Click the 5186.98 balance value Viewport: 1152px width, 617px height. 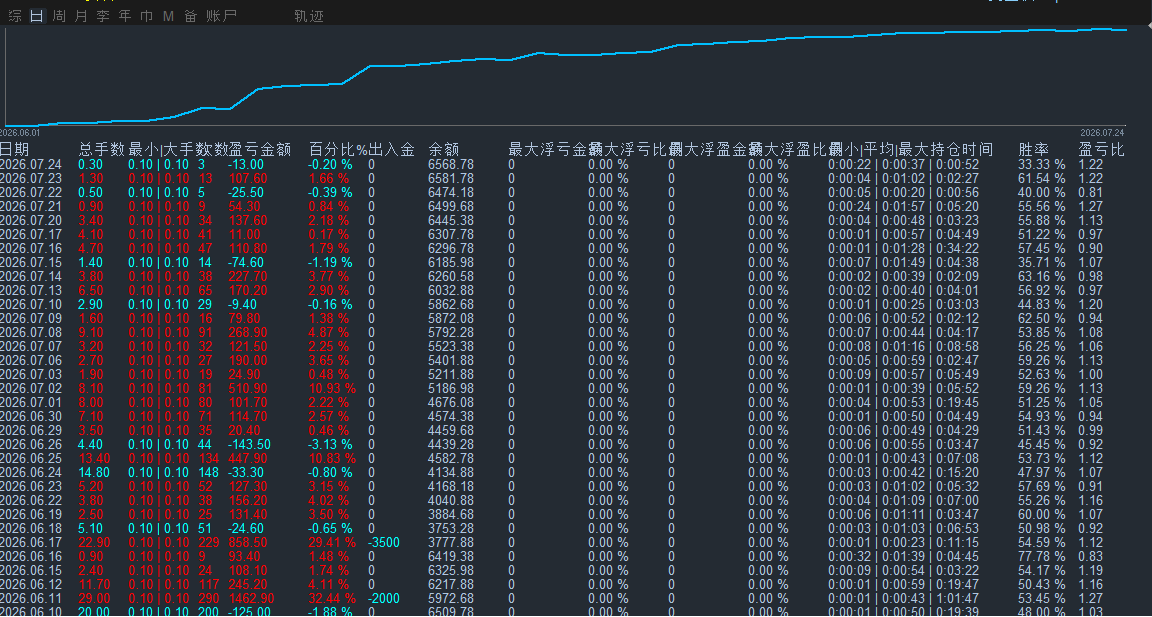[451, 389]
